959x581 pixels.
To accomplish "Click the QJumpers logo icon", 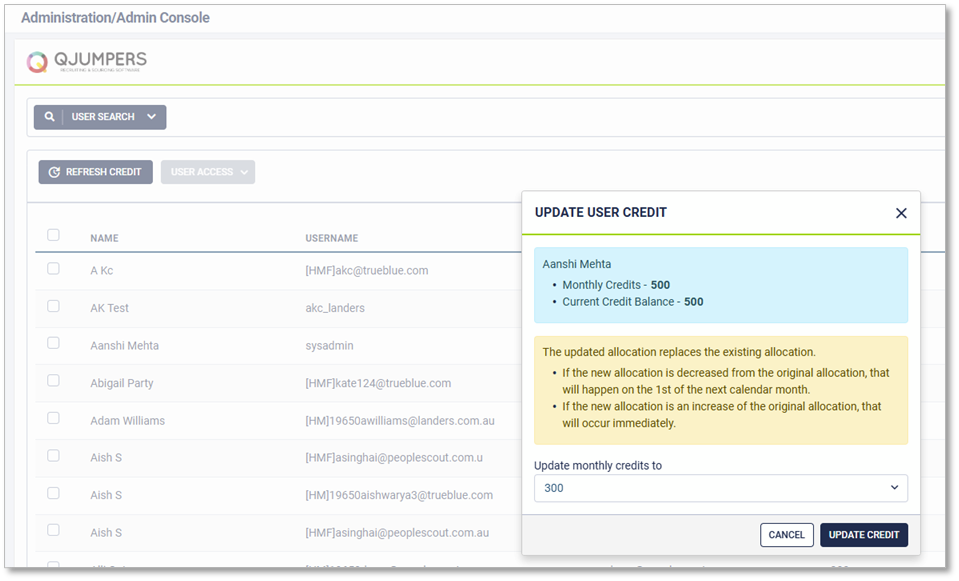I will tap(37, 62).
